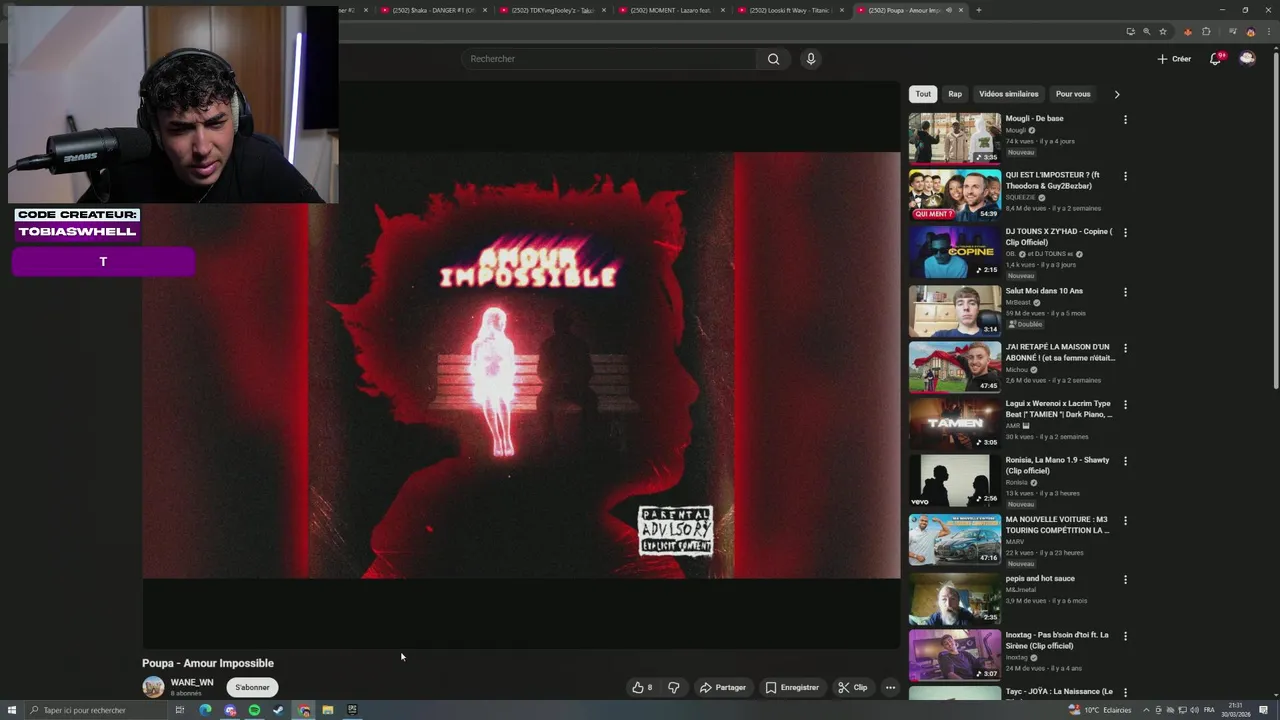The height and width of the screenshot is (720, 1280).
Task: Select the Tout filter chip
Action: click(x=923, y=94)
